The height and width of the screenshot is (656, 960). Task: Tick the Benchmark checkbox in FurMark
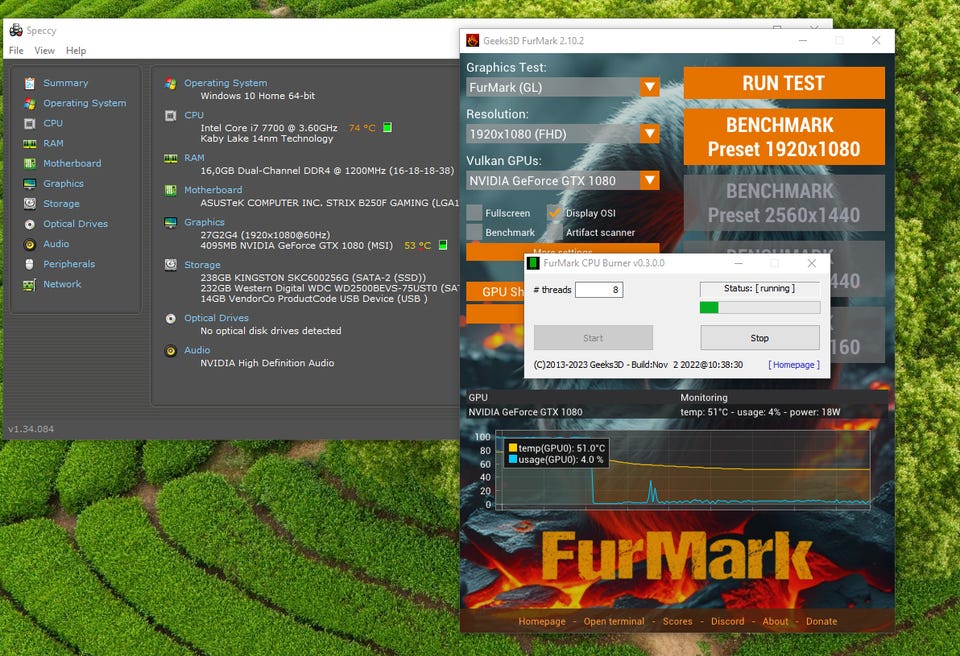pyautogui.click(x=474, y=232)
